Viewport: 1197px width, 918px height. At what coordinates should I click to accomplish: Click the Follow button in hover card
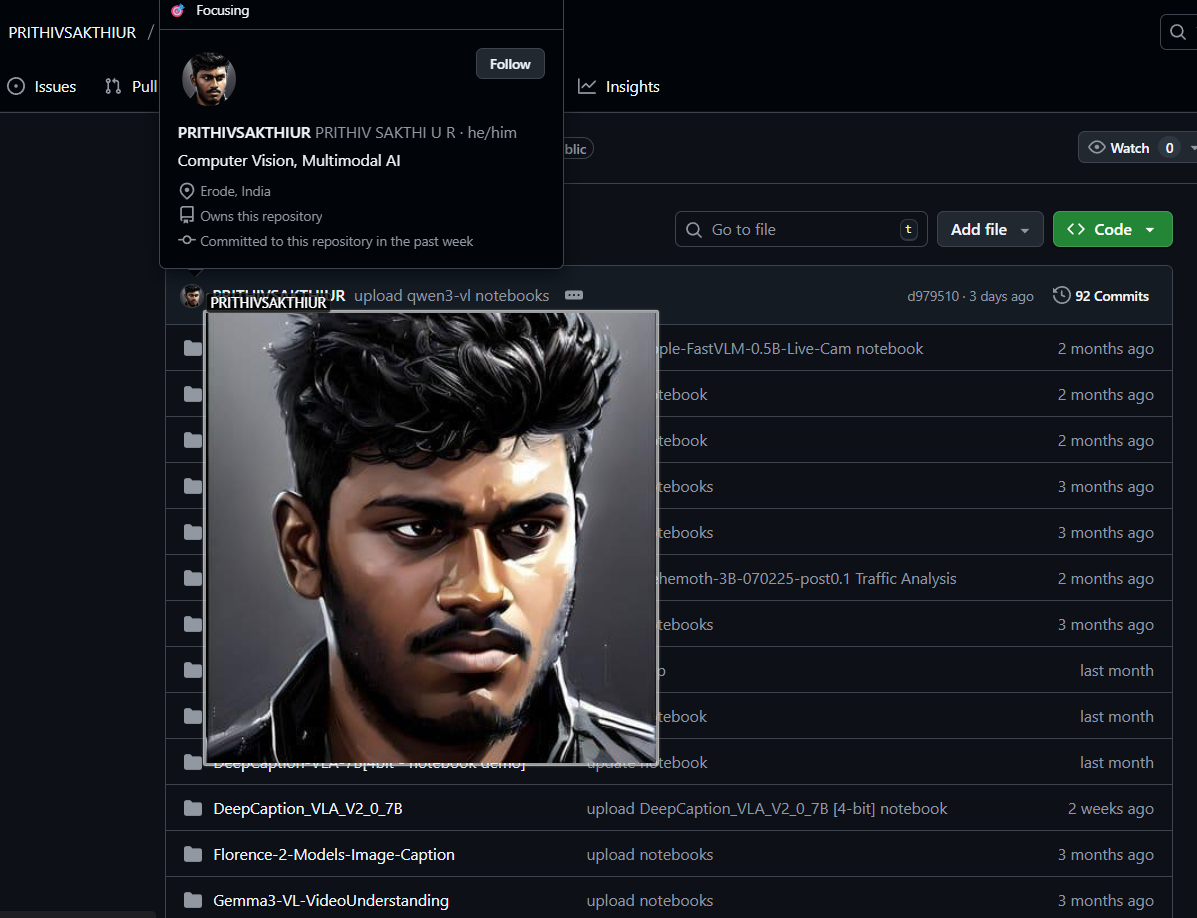click(x=510, y=64)
